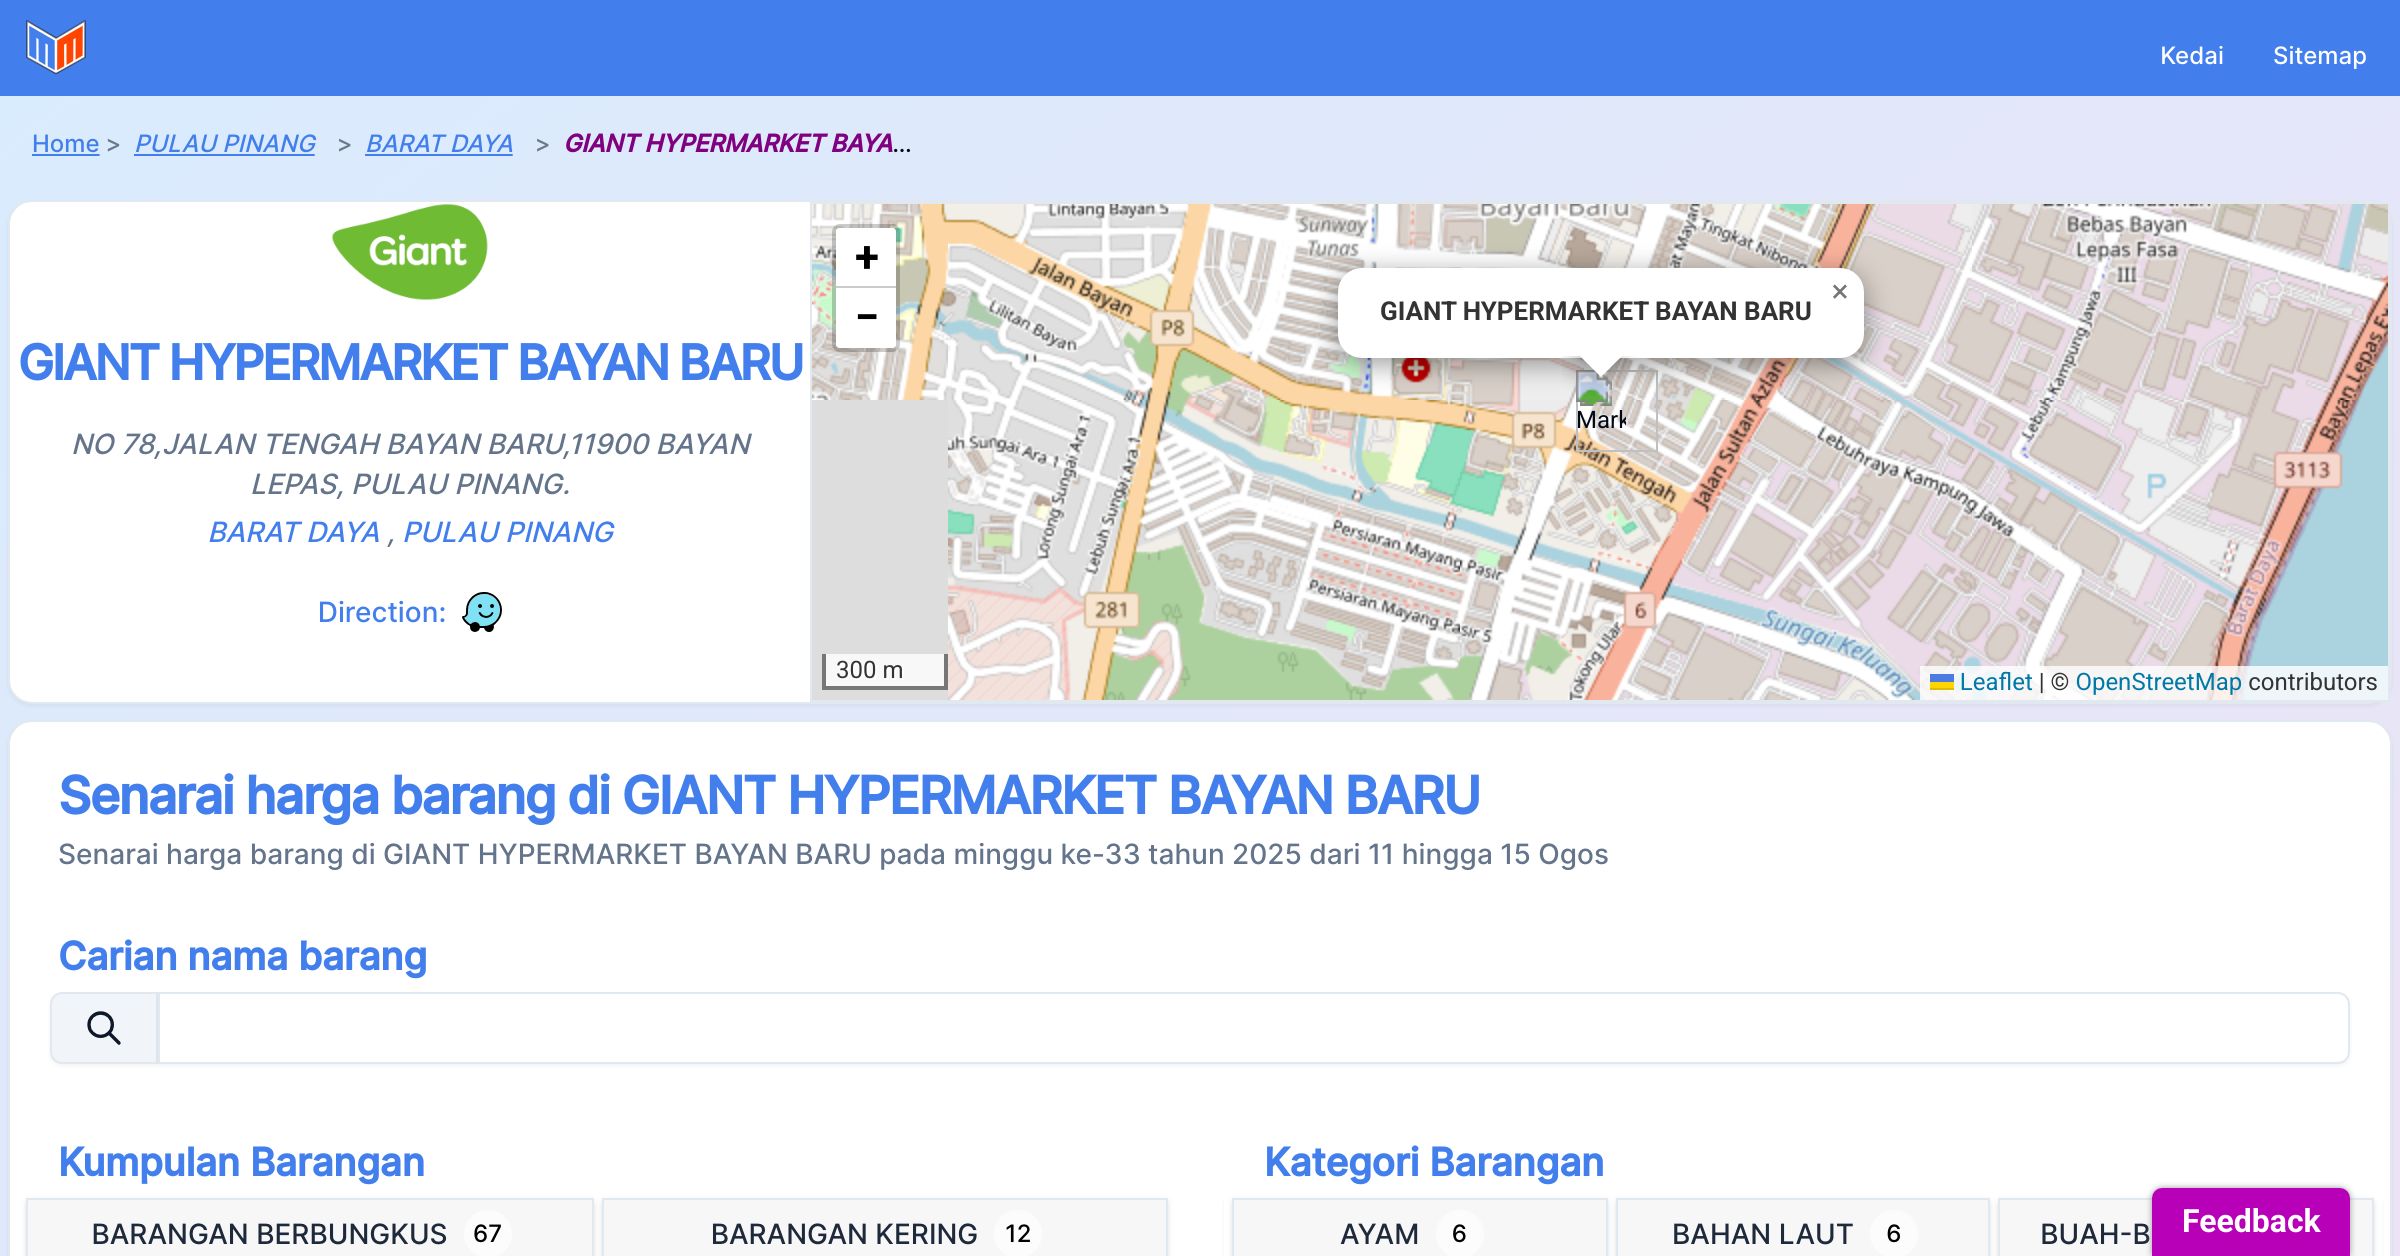Focus the Carian nama barang search field
Viewport: 2400px width, 1256px height.
(1252, 1028)
